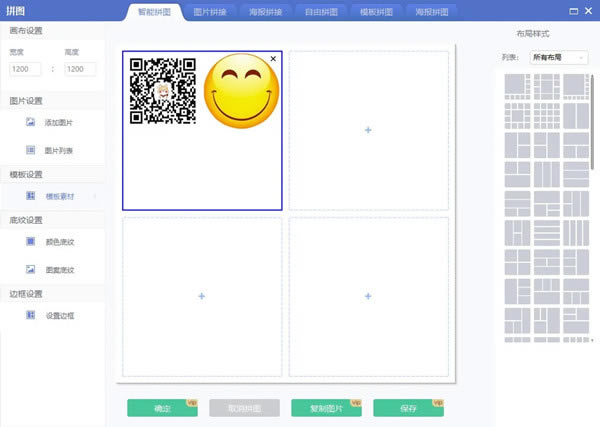Choose the 颜色底纹 option
600x427 pixels.
pyautogui.click(x=60, y=242)
